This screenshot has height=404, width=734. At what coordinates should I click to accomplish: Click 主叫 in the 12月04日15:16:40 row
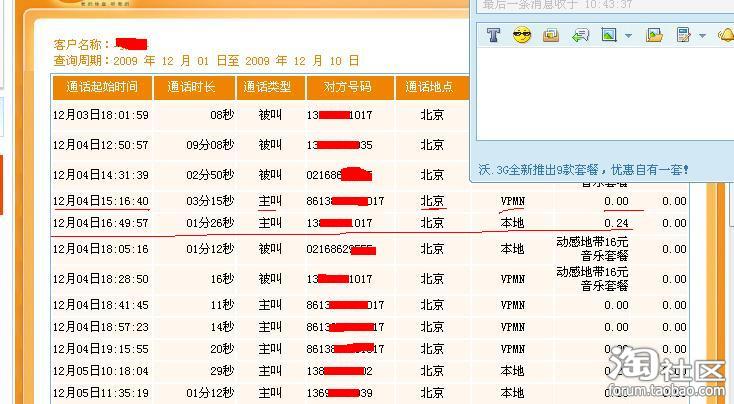coord(270,201)
